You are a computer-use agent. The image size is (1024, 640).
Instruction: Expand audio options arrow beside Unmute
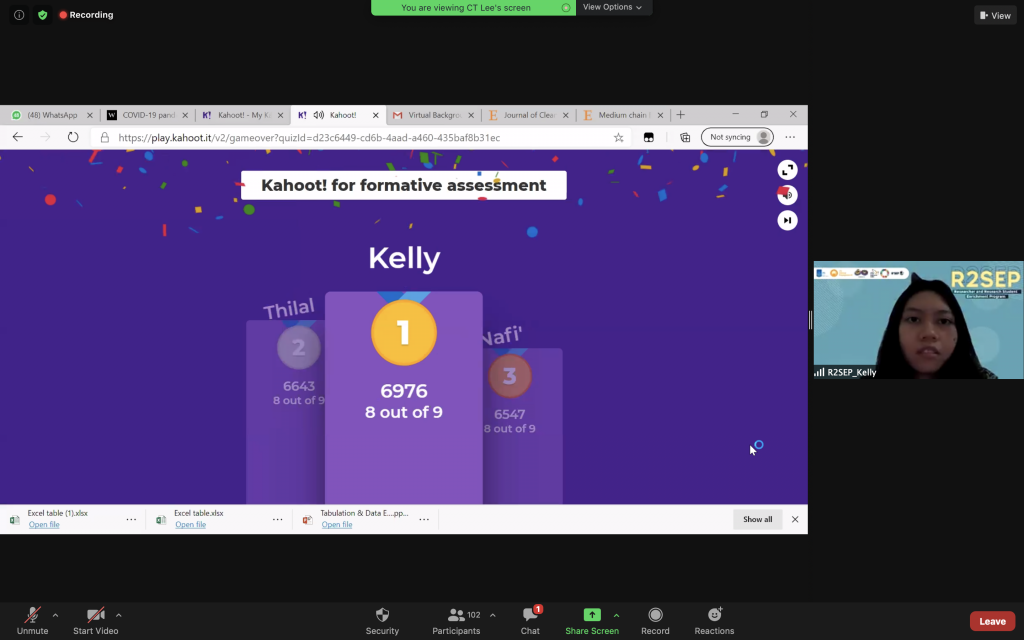pos(55,615)
